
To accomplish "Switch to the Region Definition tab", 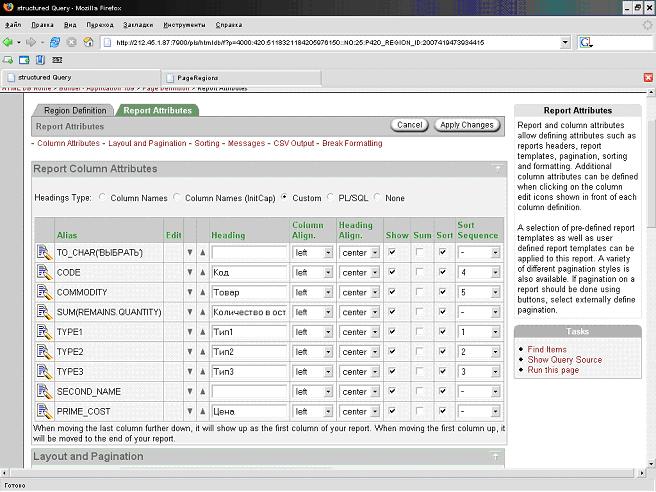I will point(74,110).
